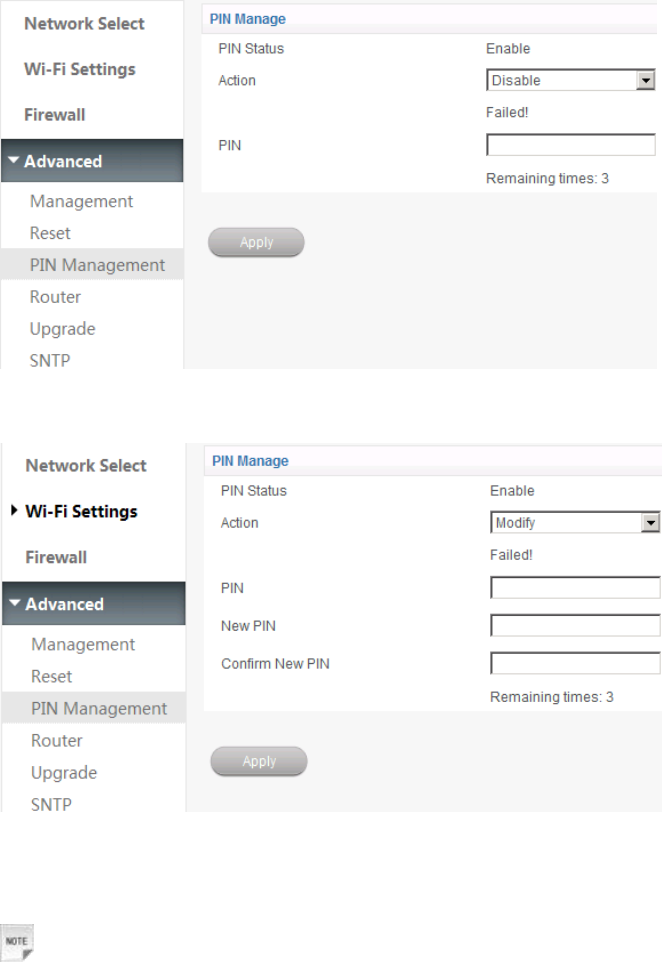Select Router in the bottom Advanced submenu
The width and height of the screenshot is (662, 962).
click(x=57, y=741)
